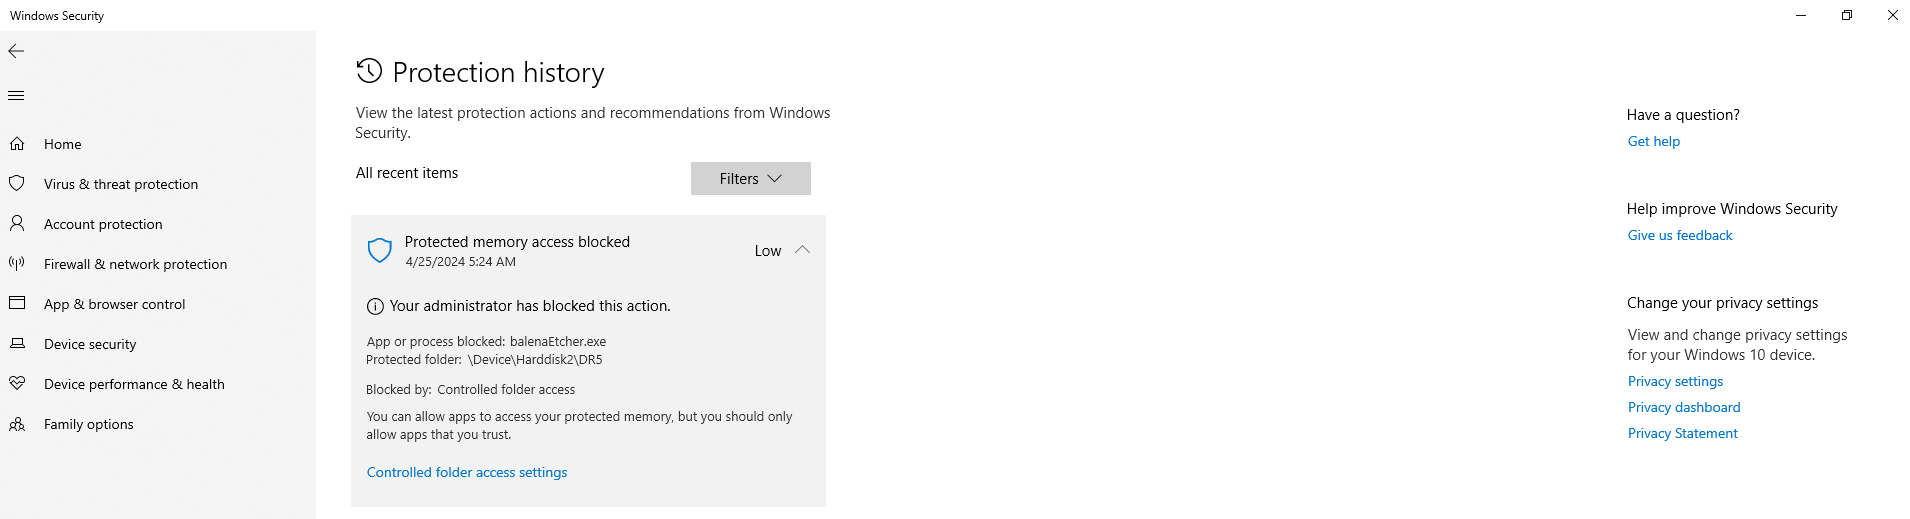Image resolution: width=1910 pixels, height=519 pixels.
Task: Collapse the Protected memory access blocked entry
Action: (802, 250)
